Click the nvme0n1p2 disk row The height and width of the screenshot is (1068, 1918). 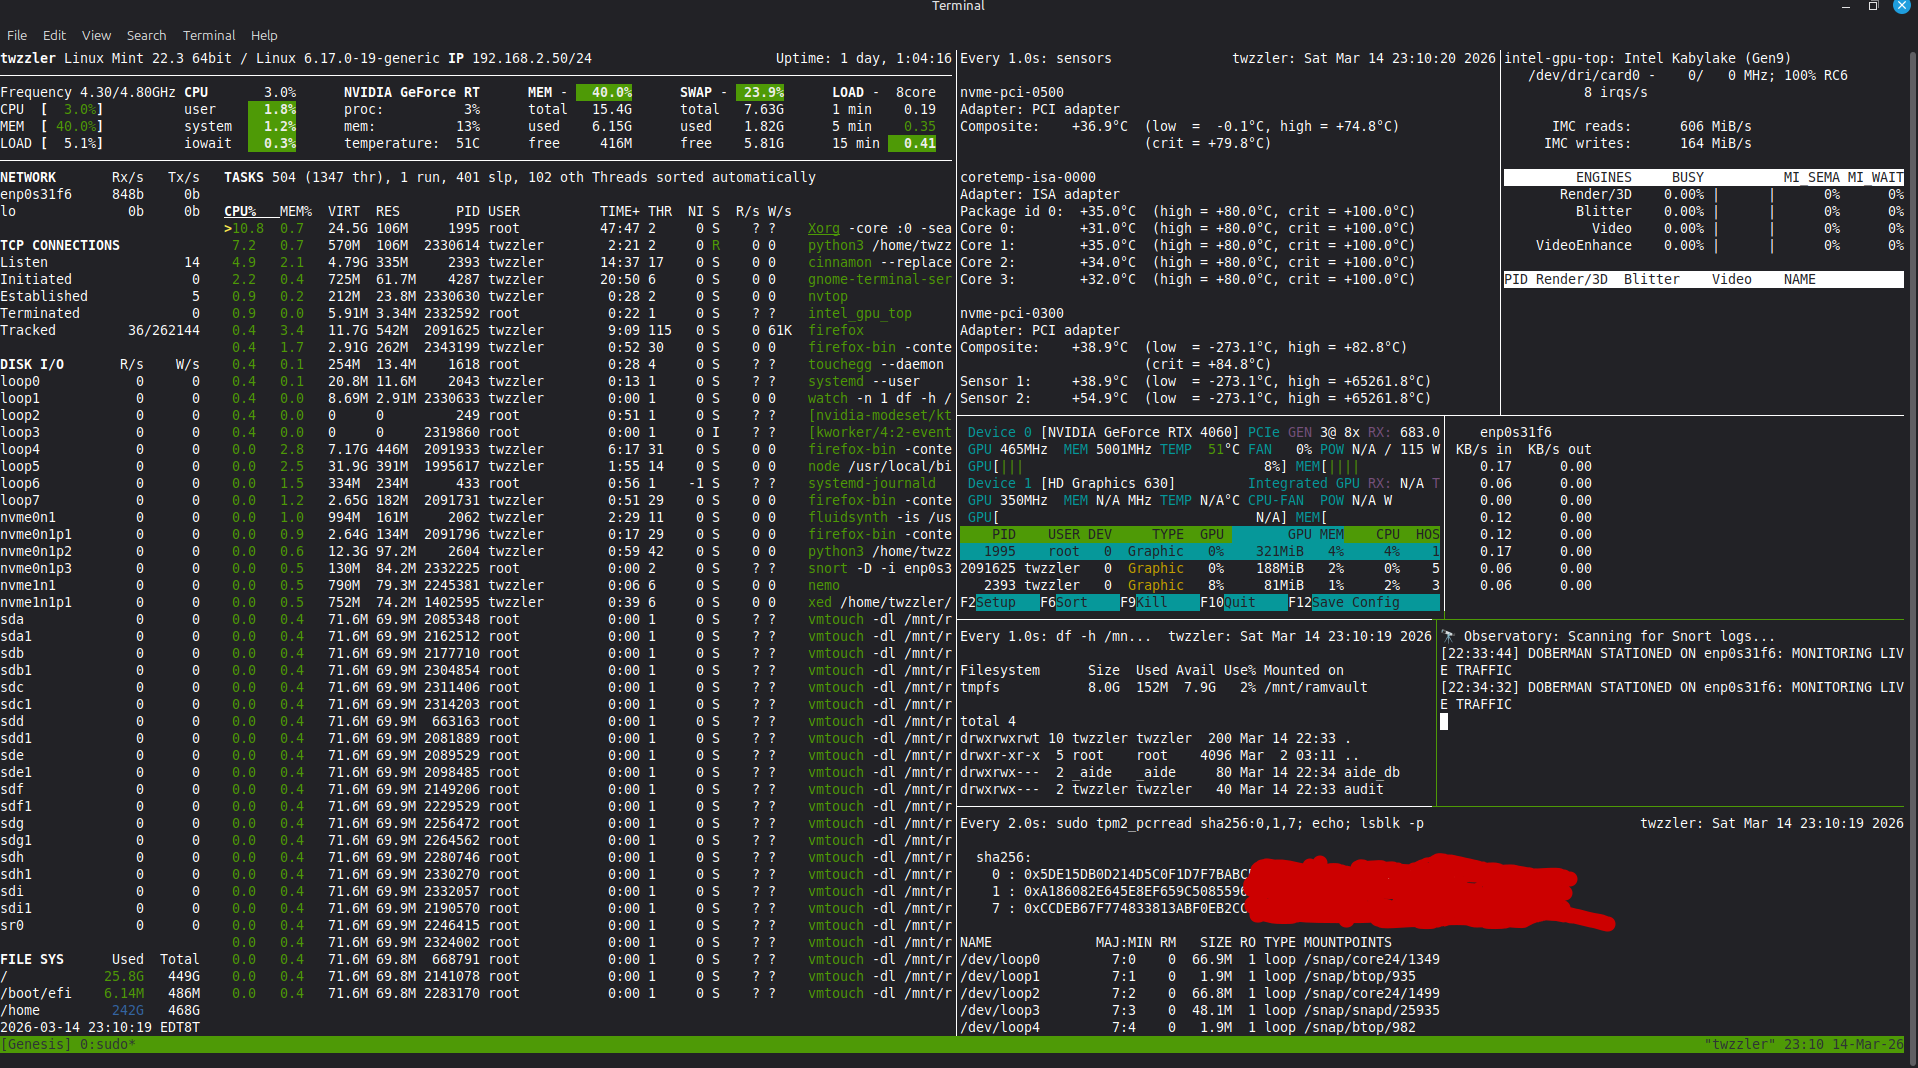100,551
